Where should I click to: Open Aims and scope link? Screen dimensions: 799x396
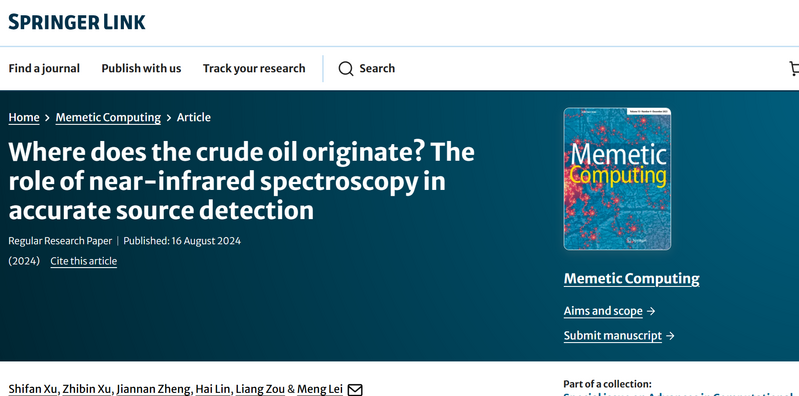point(603,311)
